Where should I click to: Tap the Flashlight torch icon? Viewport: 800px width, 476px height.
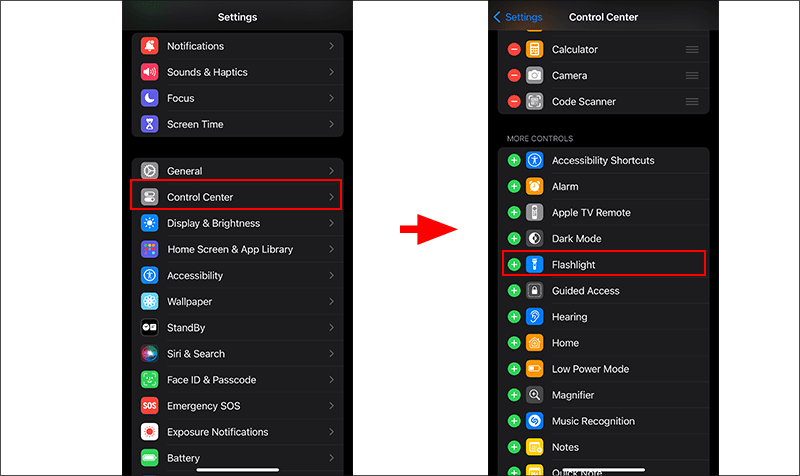point(534,264)
